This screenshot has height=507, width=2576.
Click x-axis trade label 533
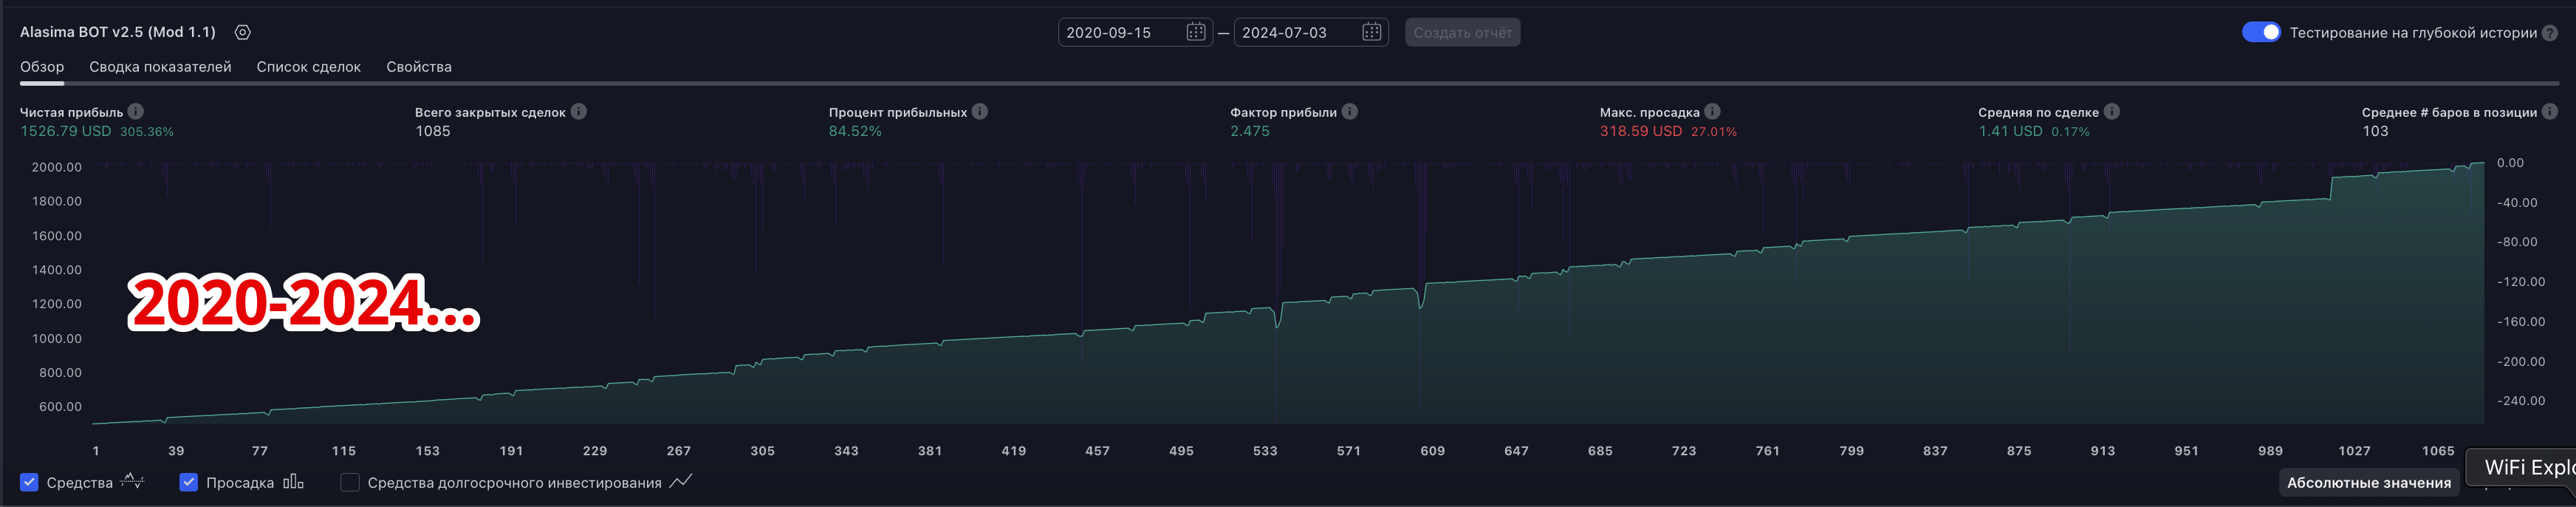[x=1265, y=451]
